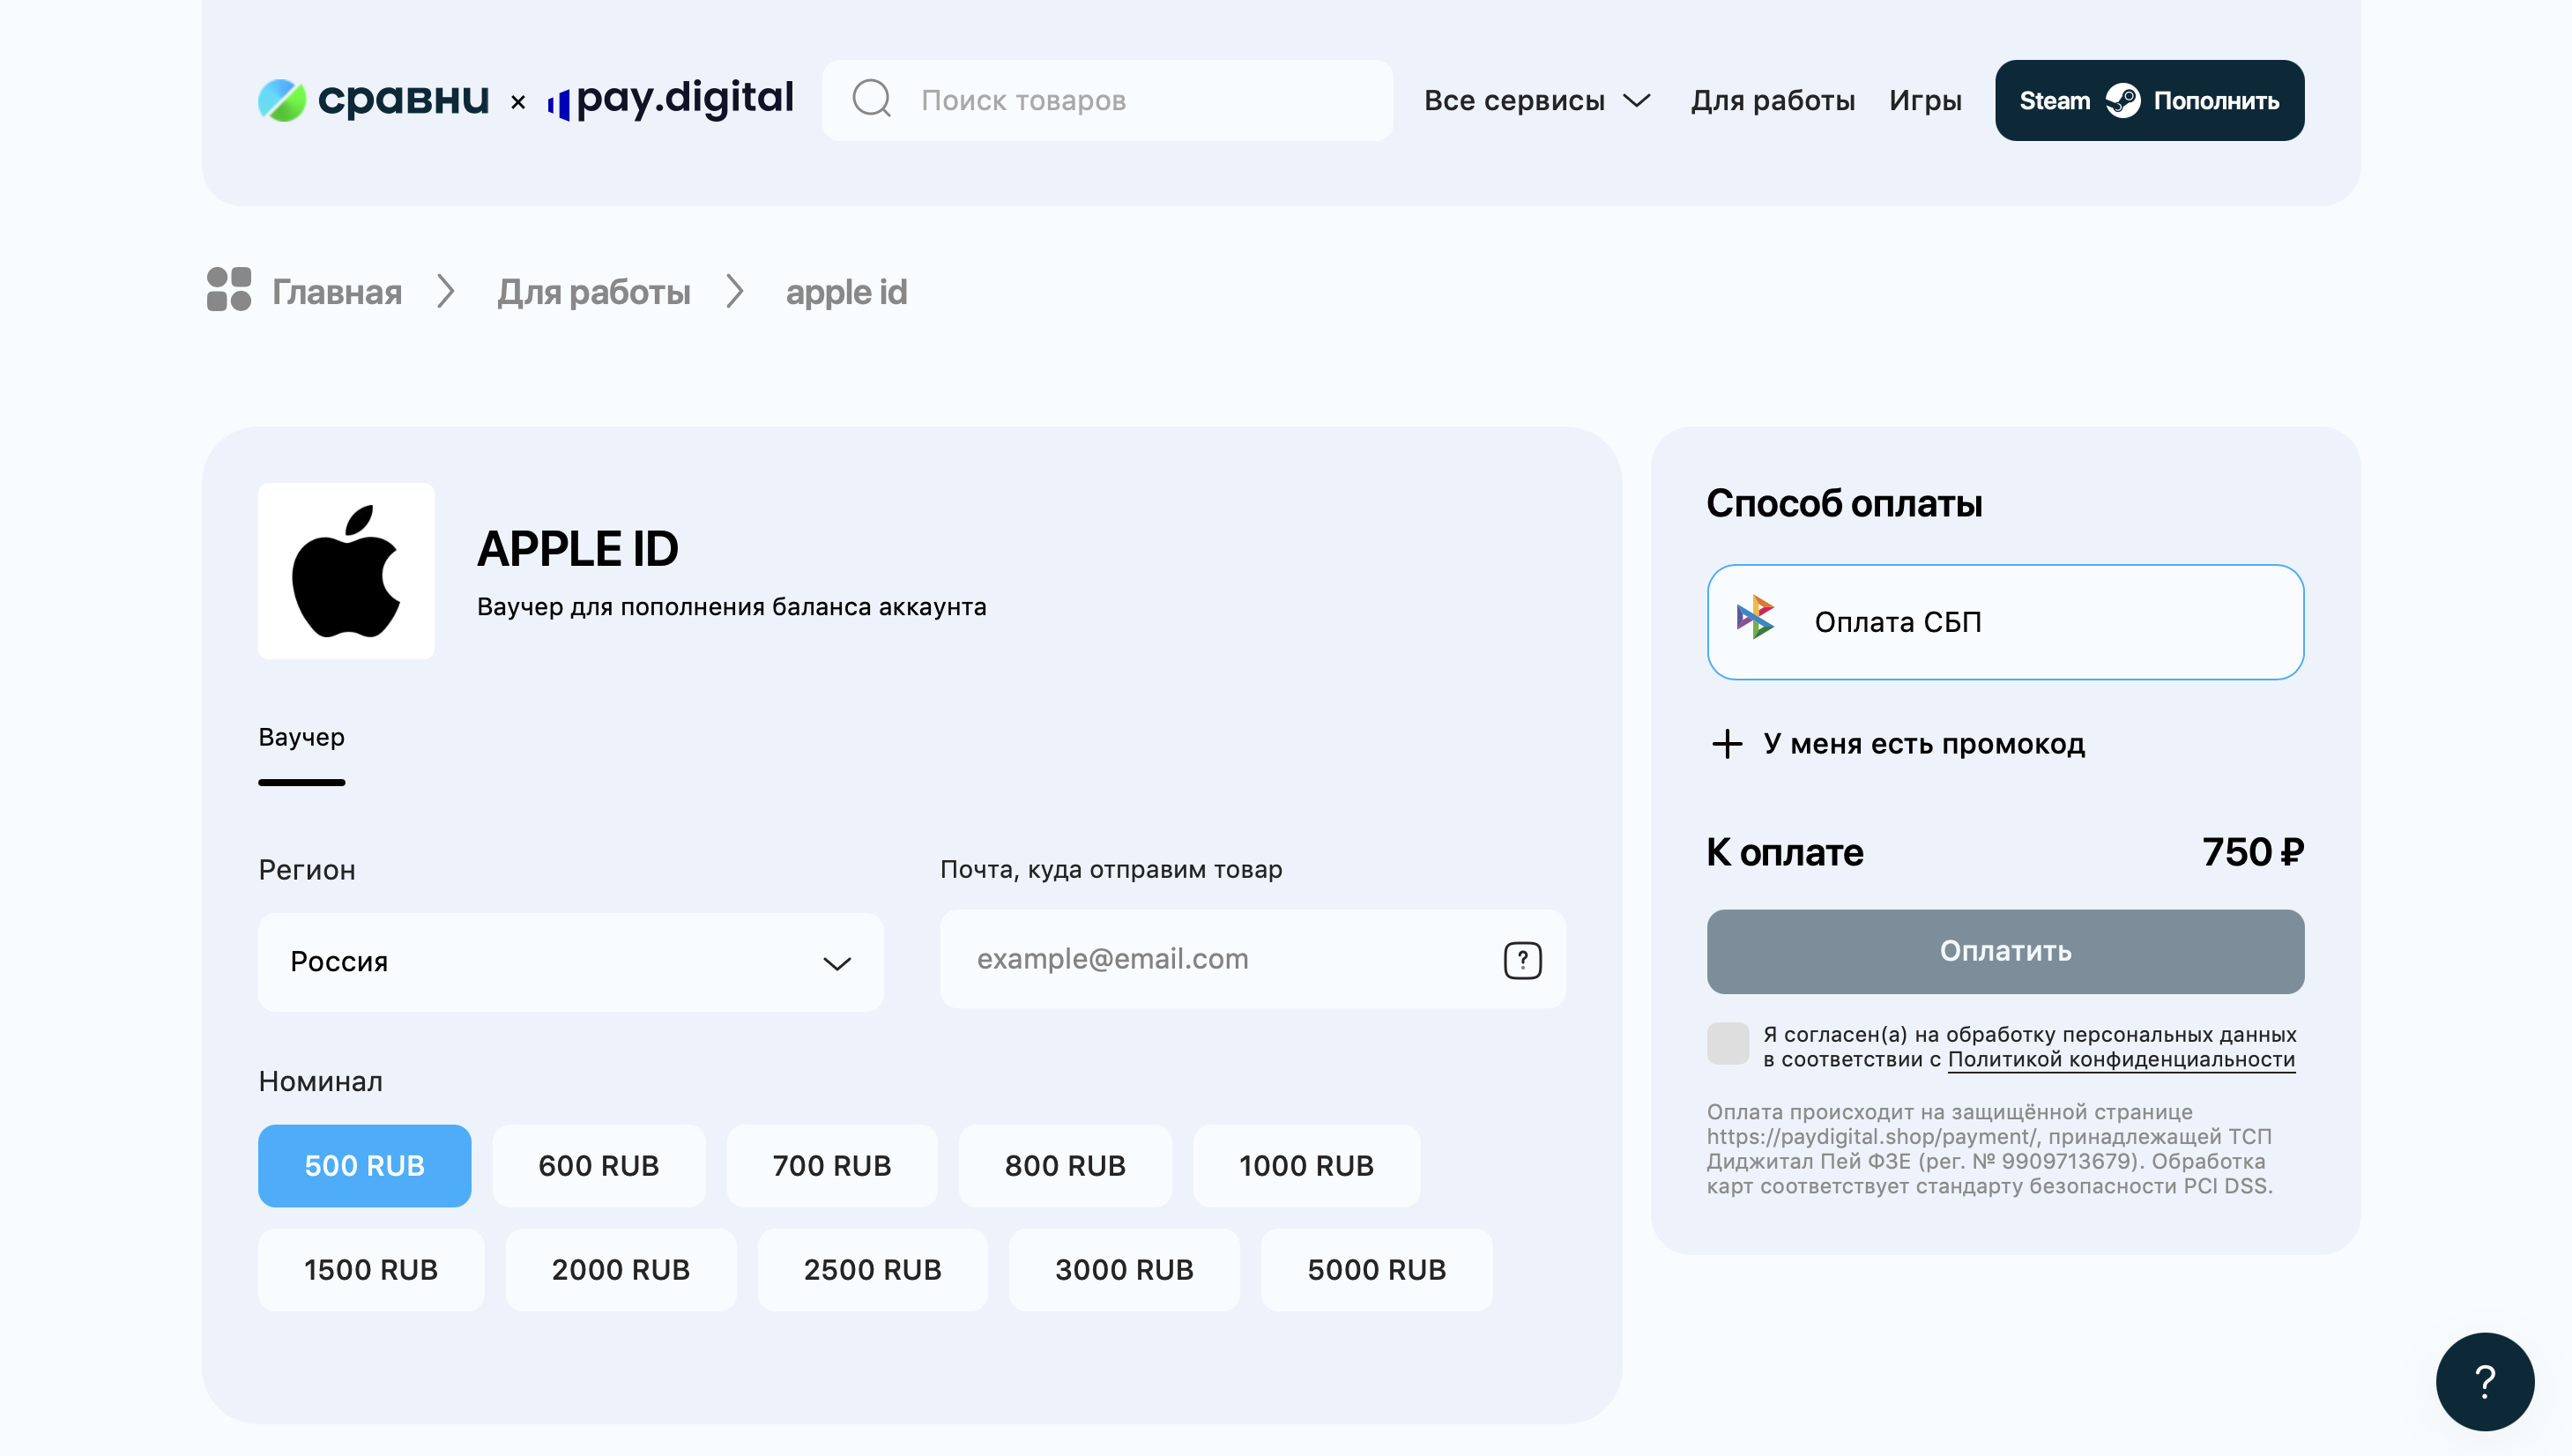This screenshot has width=2572, height=1456.
Task: Open the help chat round button
Action: point(2484,1381)
